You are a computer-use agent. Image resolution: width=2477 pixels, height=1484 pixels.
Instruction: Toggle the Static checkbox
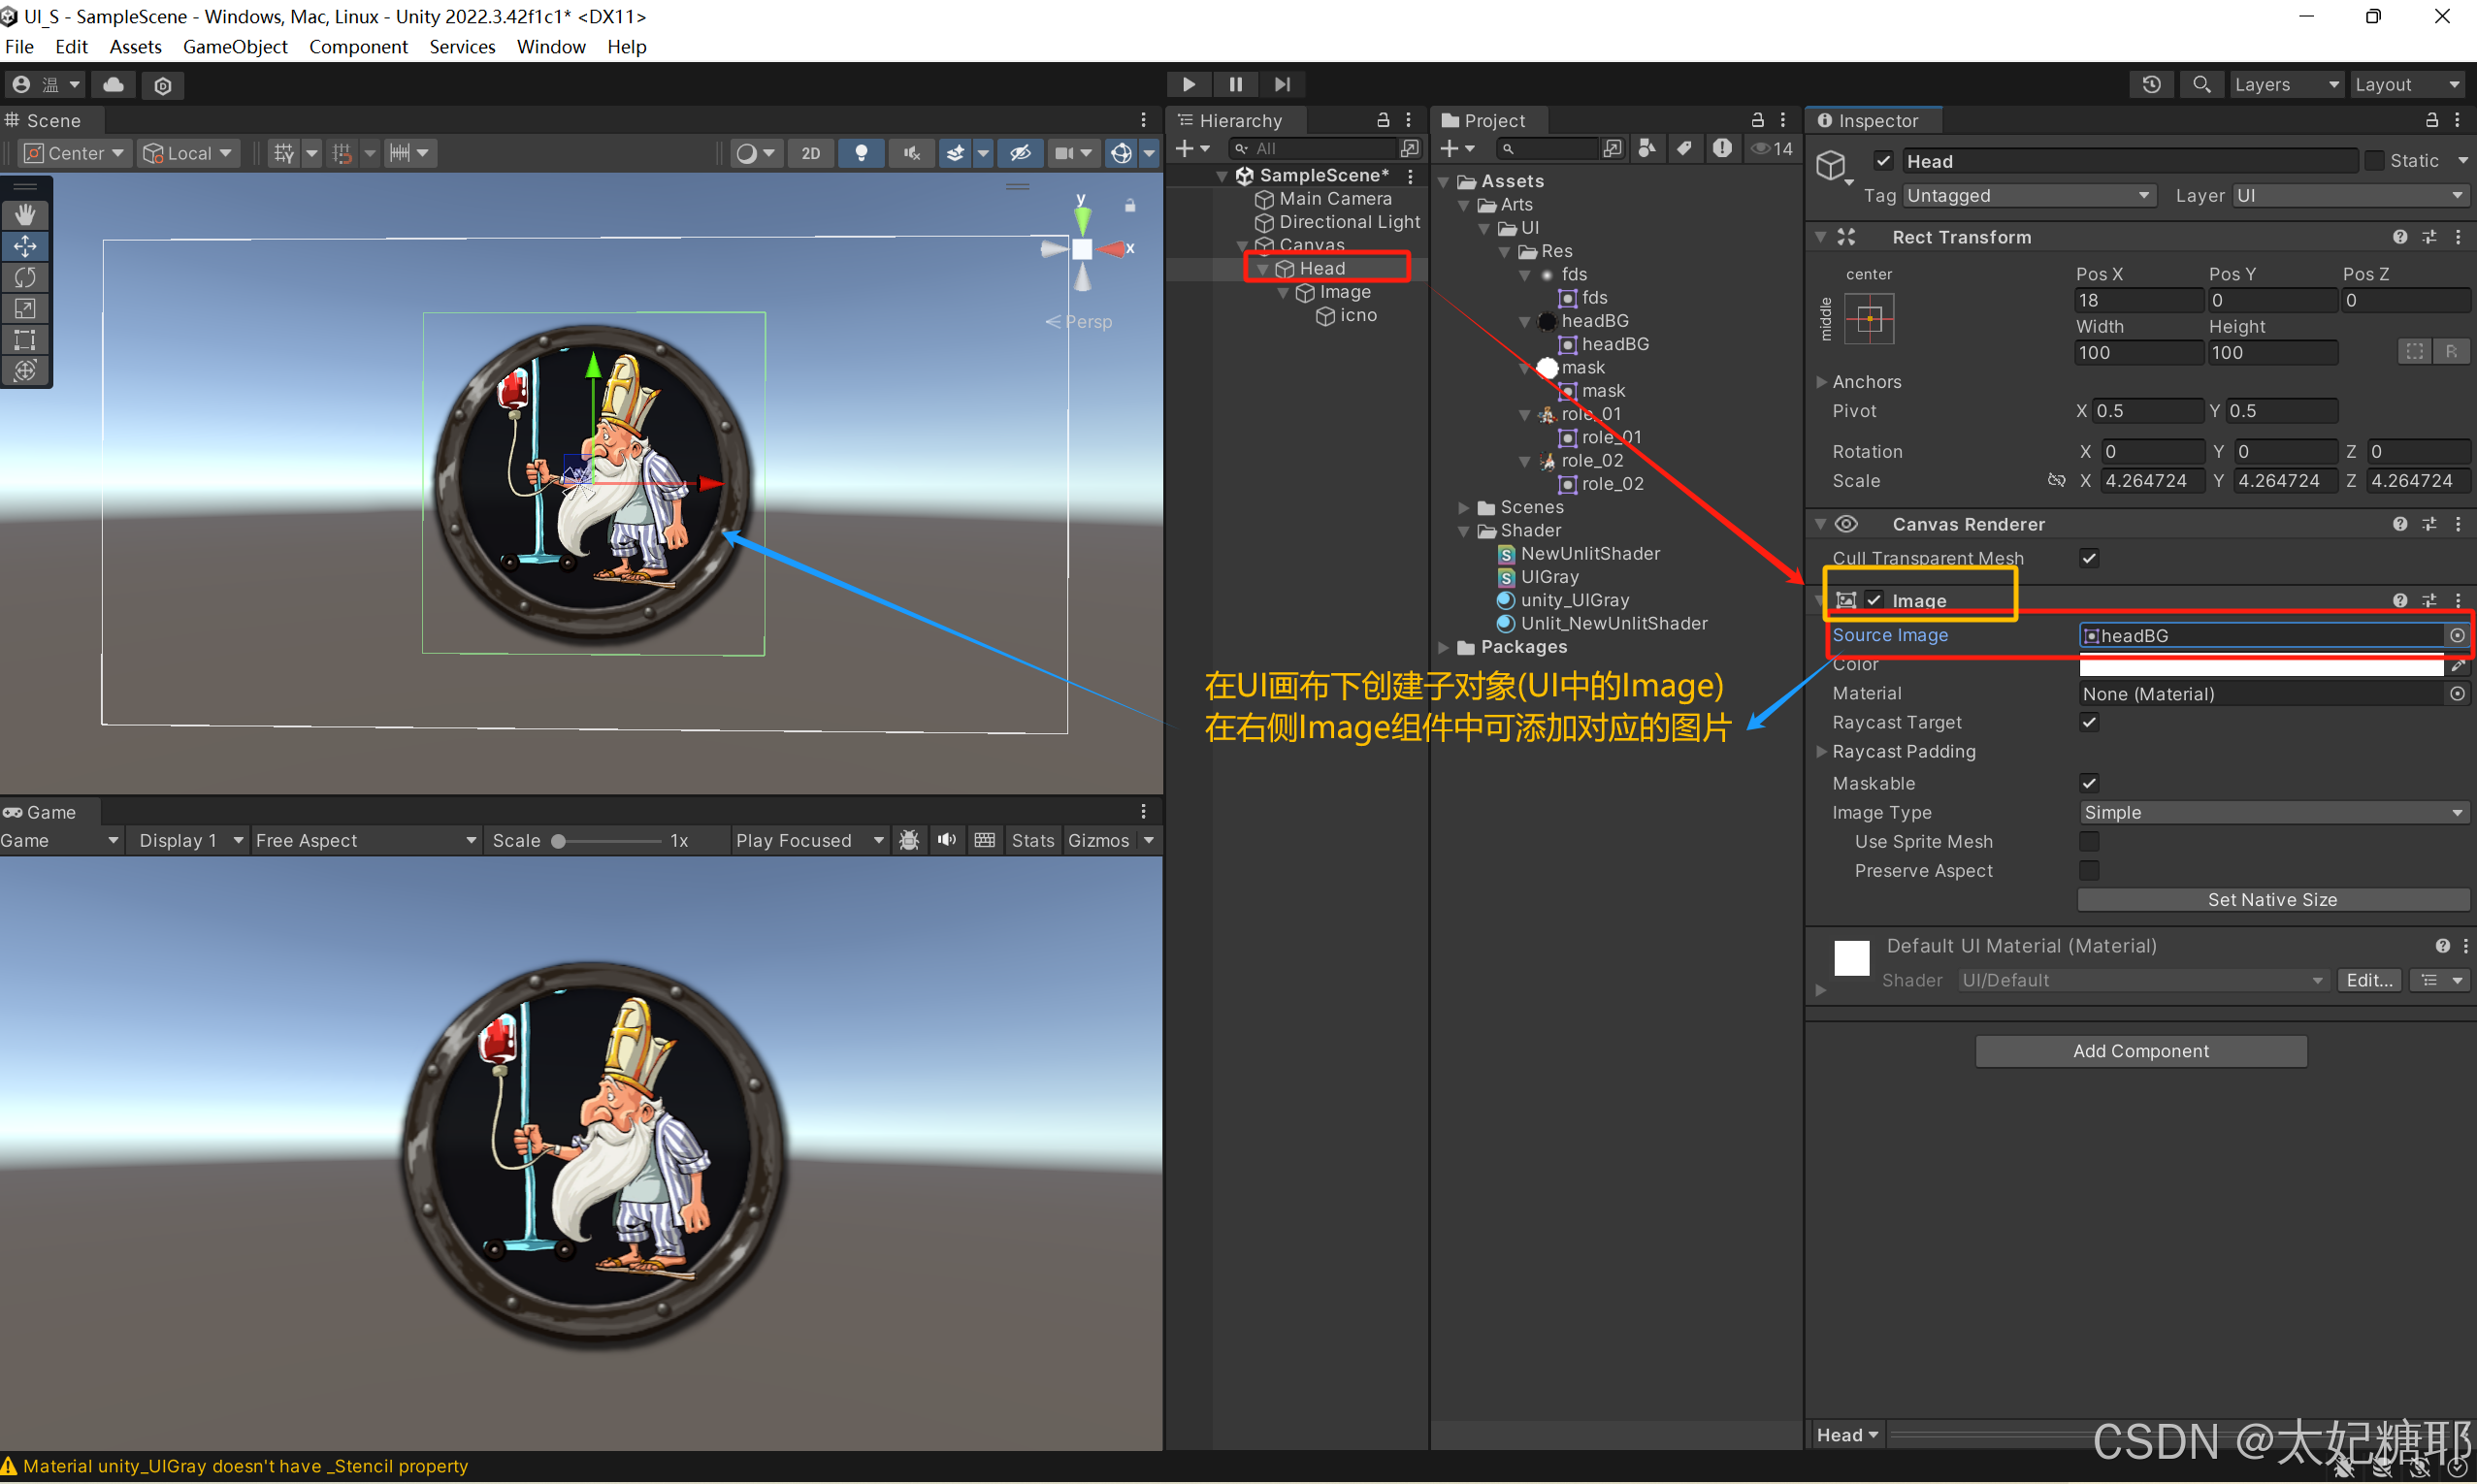coord(2374,161)
